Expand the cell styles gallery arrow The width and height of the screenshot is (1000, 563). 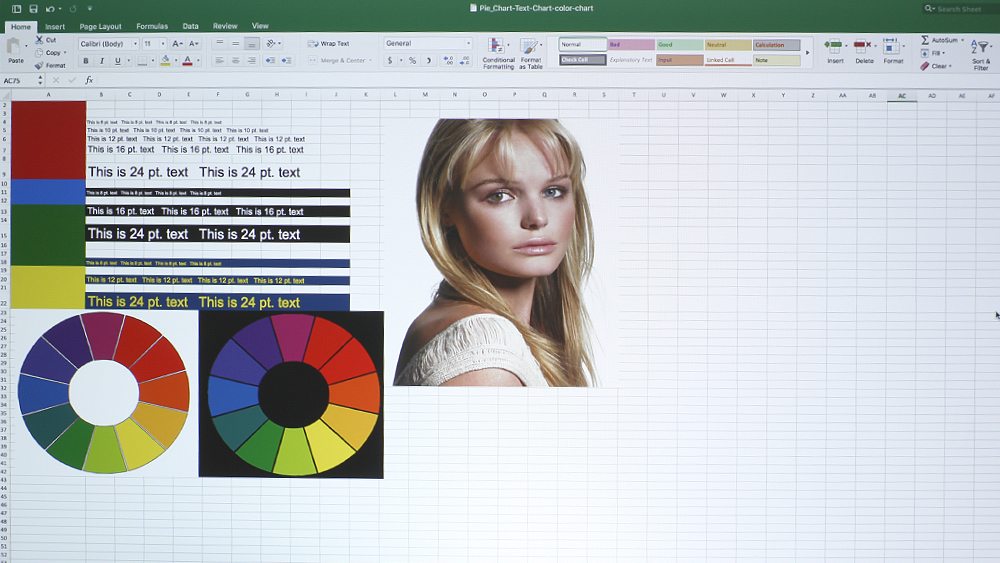(x=807, y=52)
